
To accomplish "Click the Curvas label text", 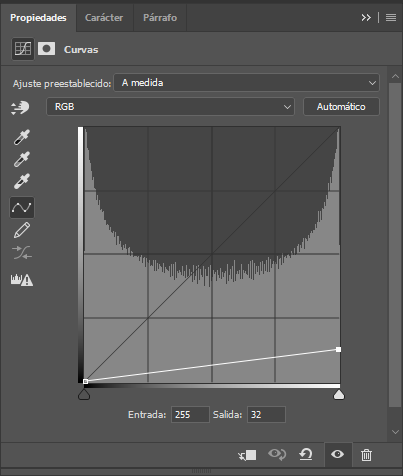I will 81,50.
